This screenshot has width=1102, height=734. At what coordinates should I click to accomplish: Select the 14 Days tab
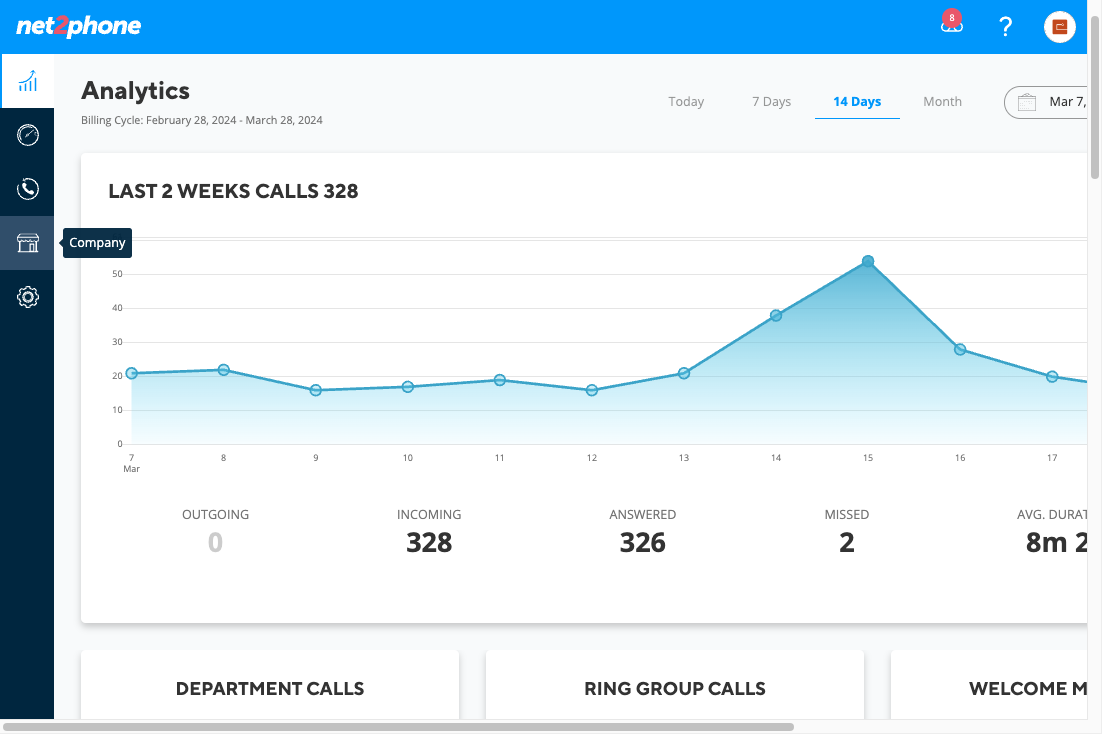click(857, 101)
